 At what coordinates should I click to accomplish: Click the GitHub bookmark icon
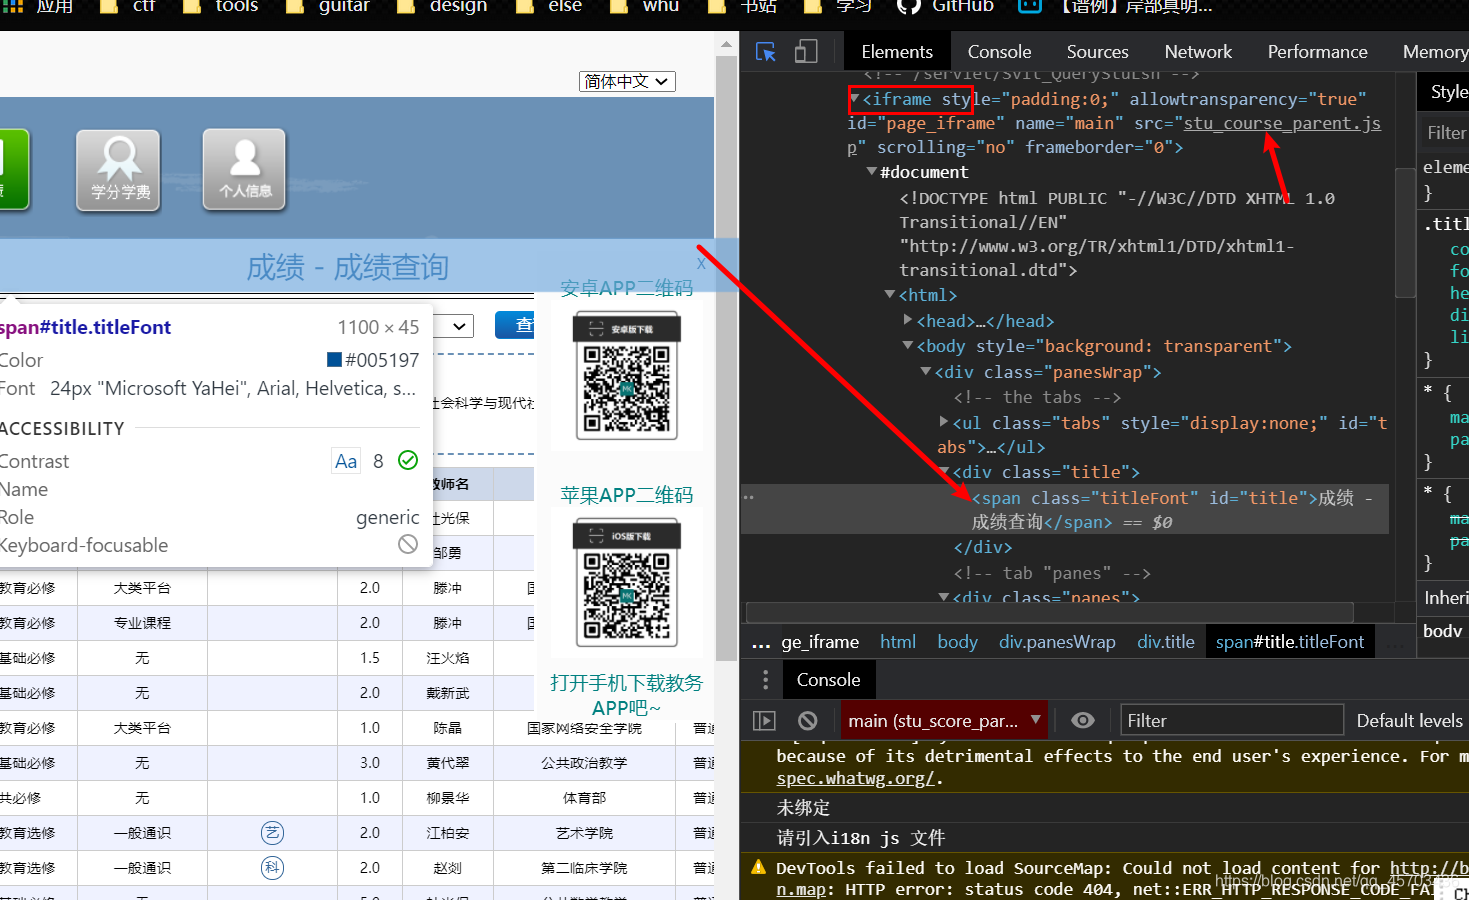tap(908, 6)
